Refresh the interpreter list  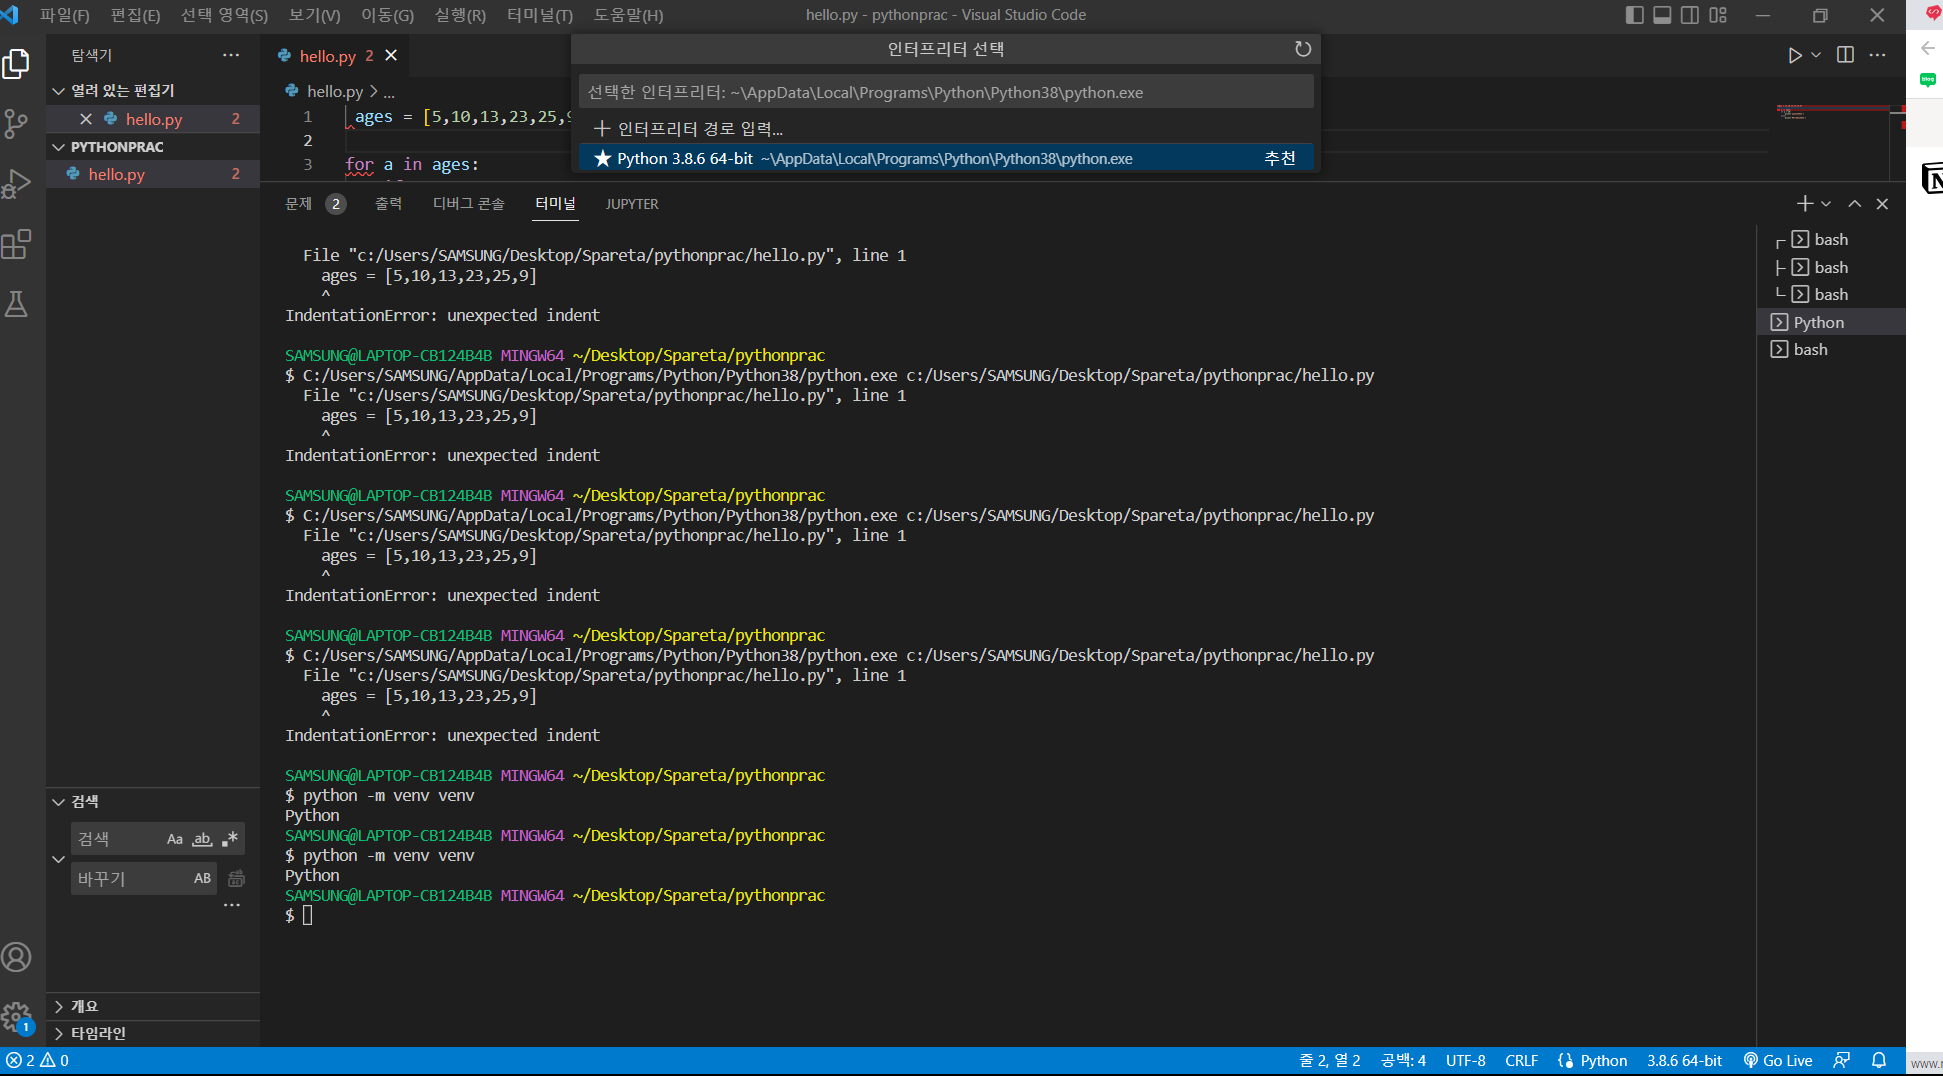[x=1303, y=49]
